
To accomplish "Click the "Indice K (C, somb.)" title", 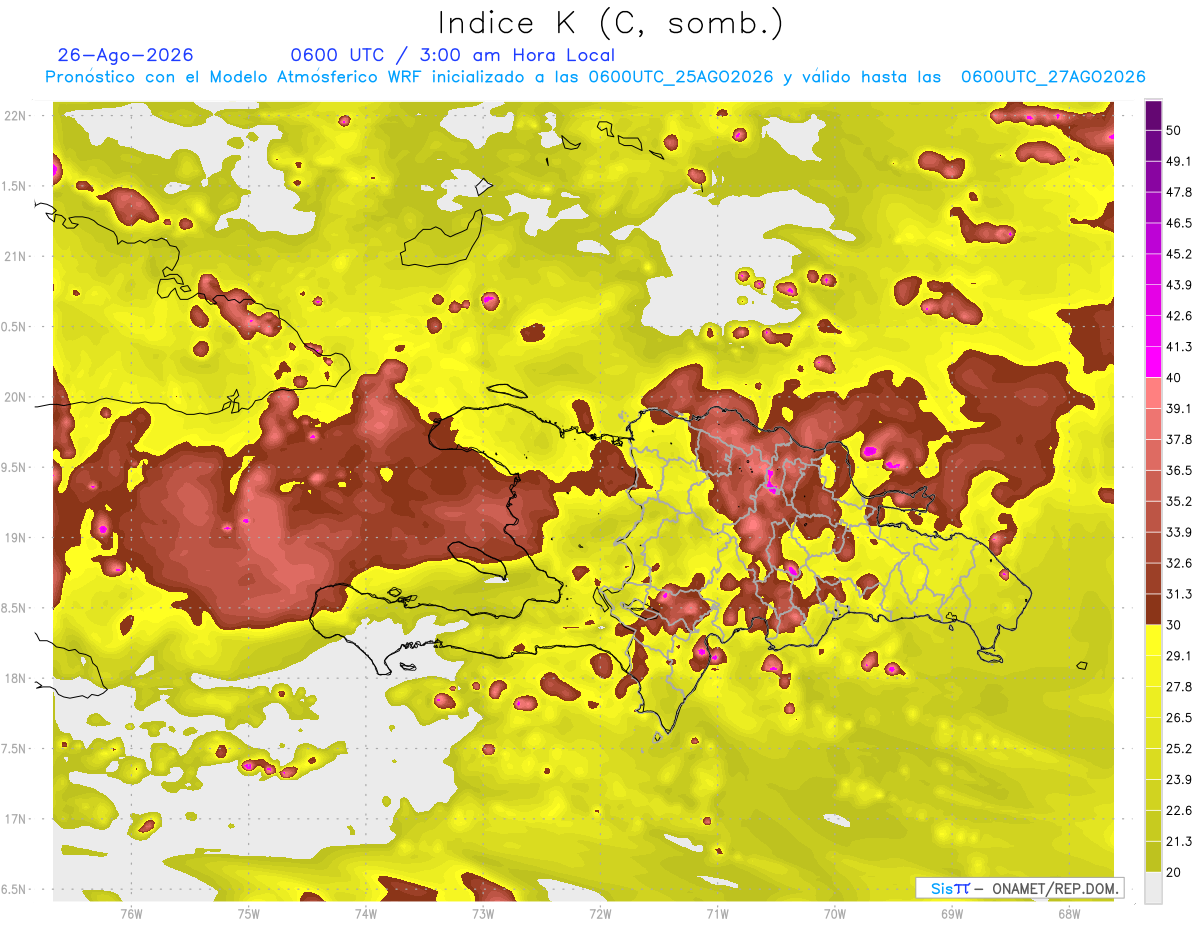I will coord(611,23).
